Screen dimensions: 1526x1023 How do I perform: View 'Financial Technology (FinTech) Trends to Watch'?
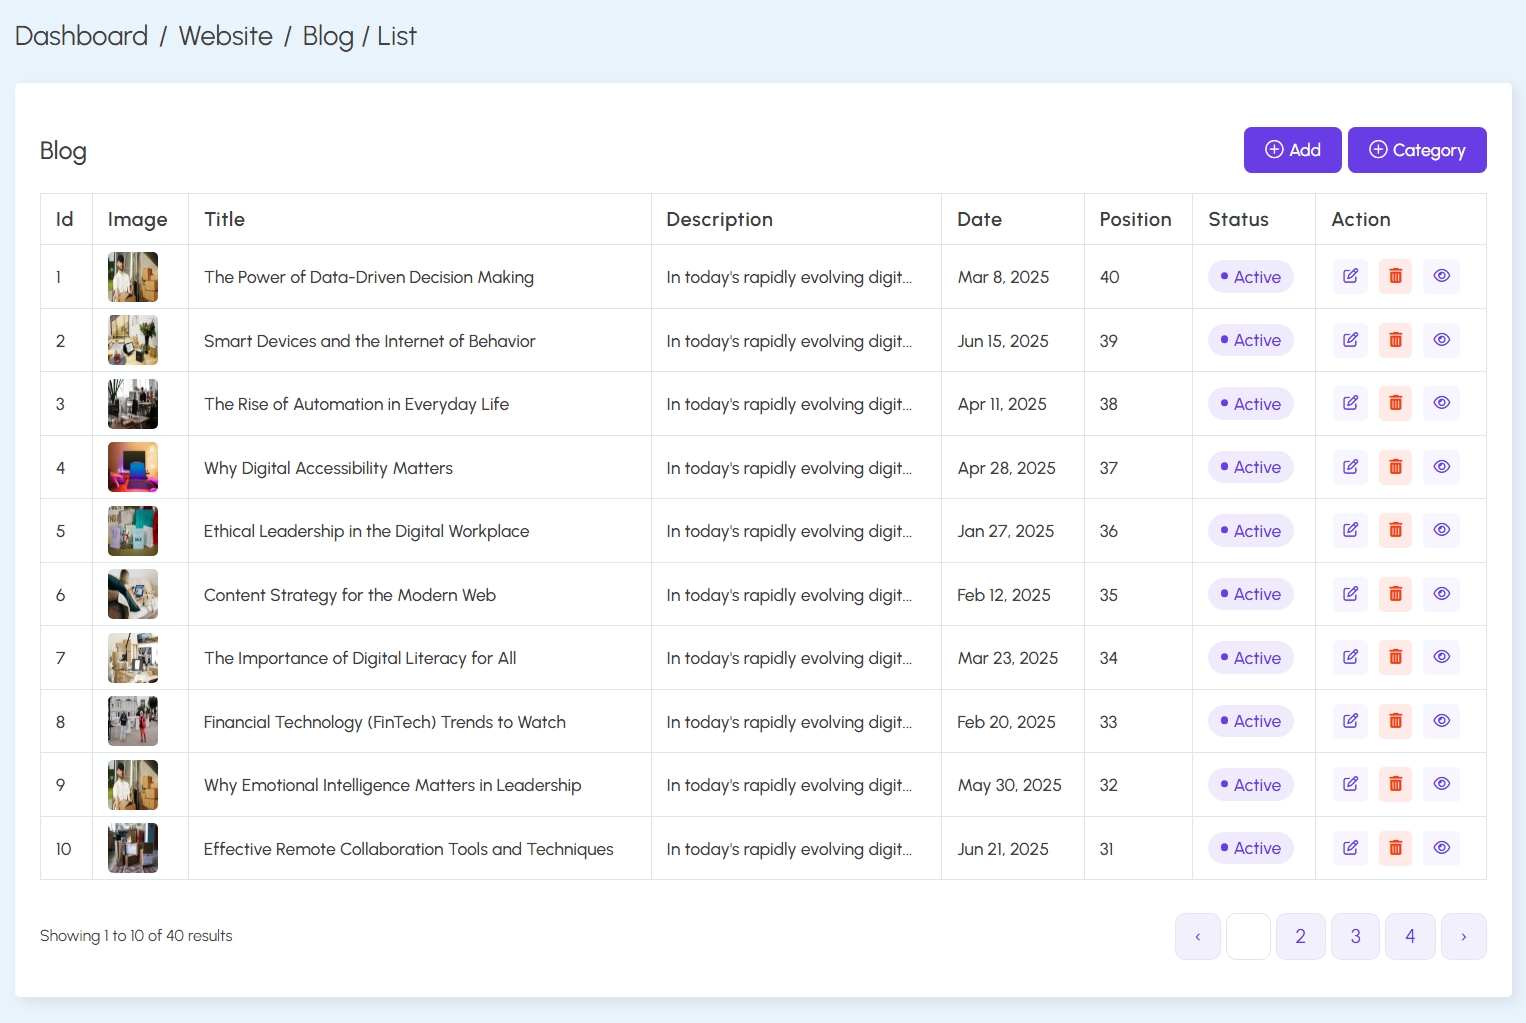(x=1442, y=721)
